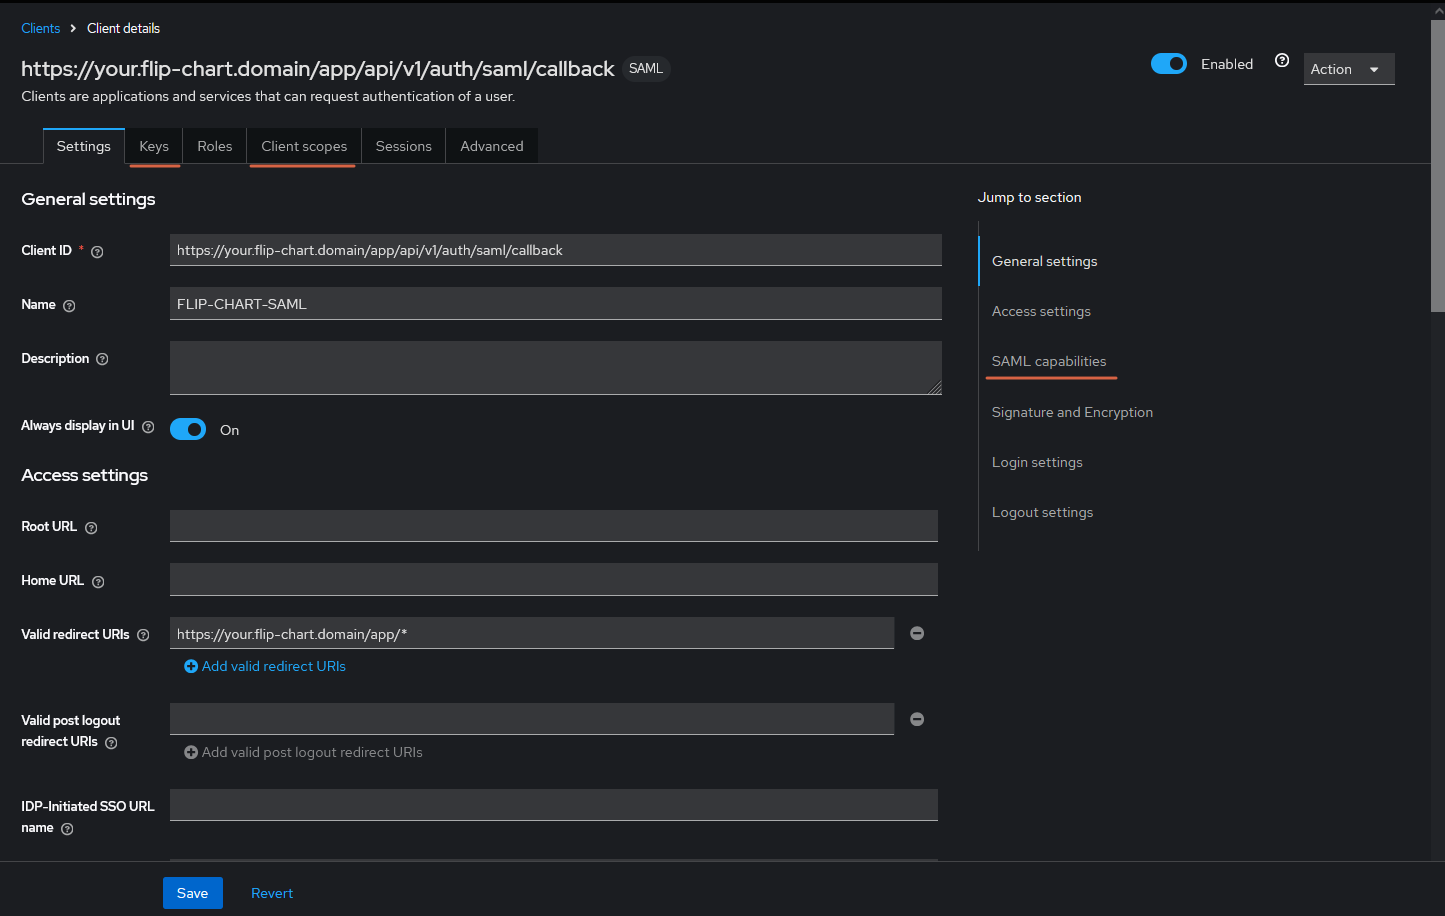Click the help icon beside Name label
Screen dimensions: 1445x916
[69, 306]
